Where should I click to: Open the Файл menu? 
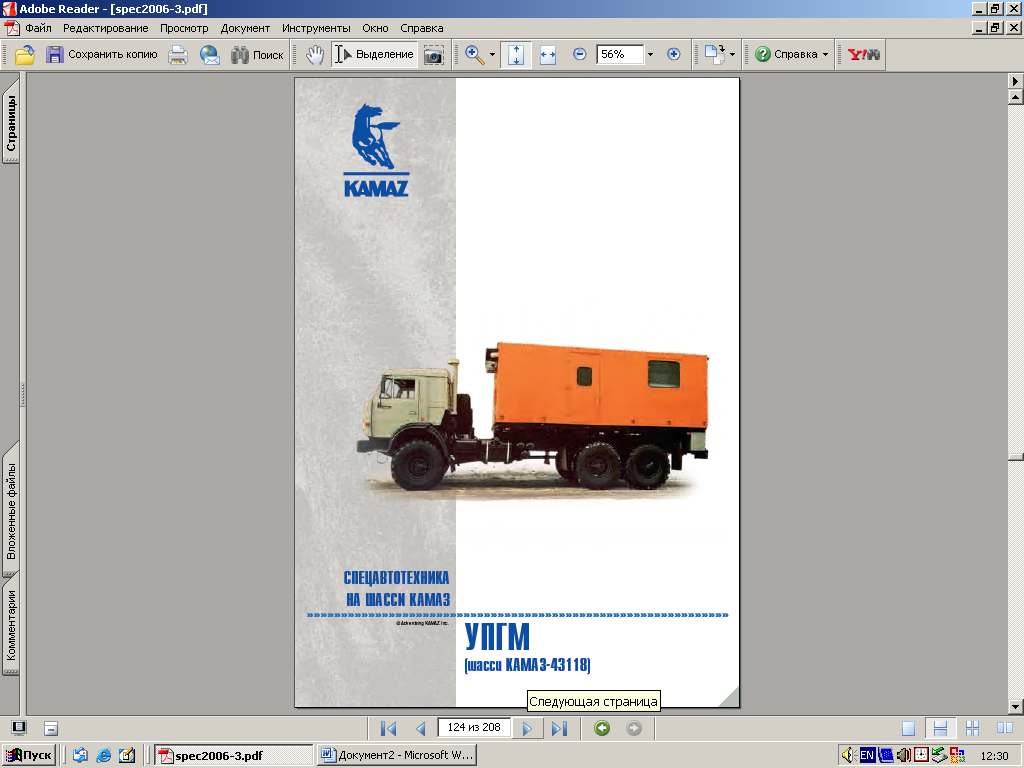(39, 28)
